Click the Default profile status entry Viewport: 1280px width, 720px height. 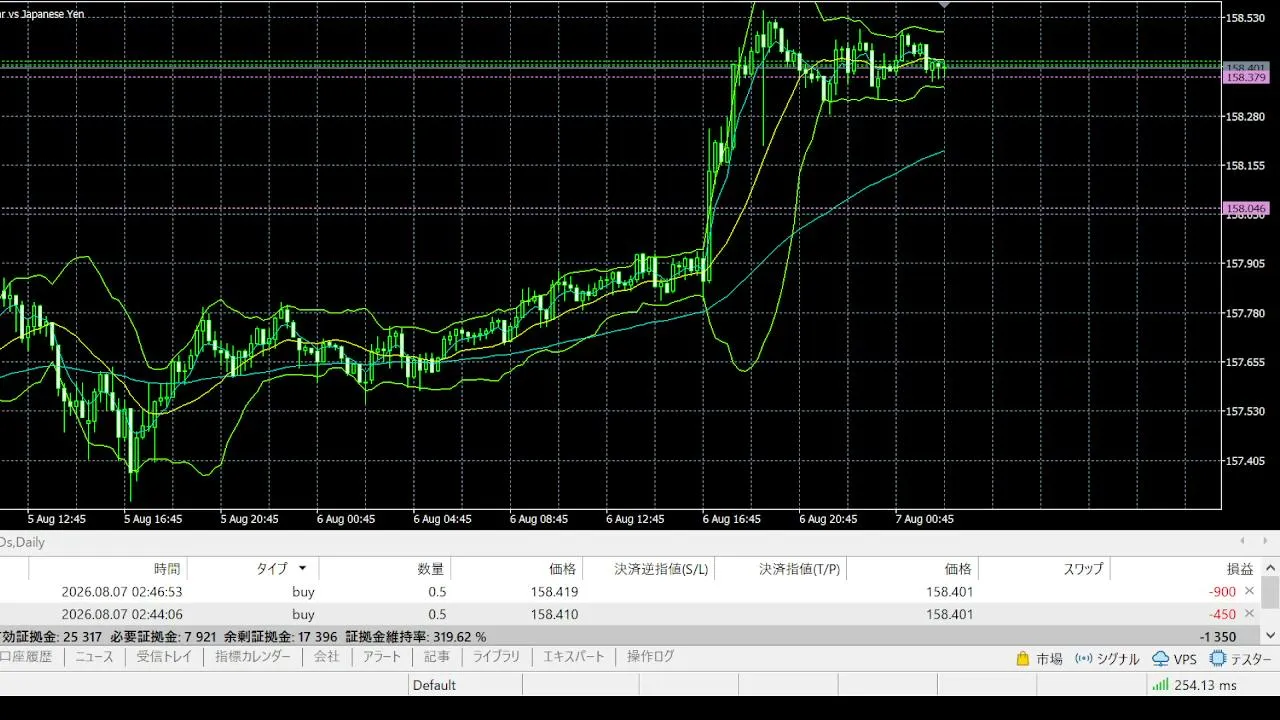point(434,685)
